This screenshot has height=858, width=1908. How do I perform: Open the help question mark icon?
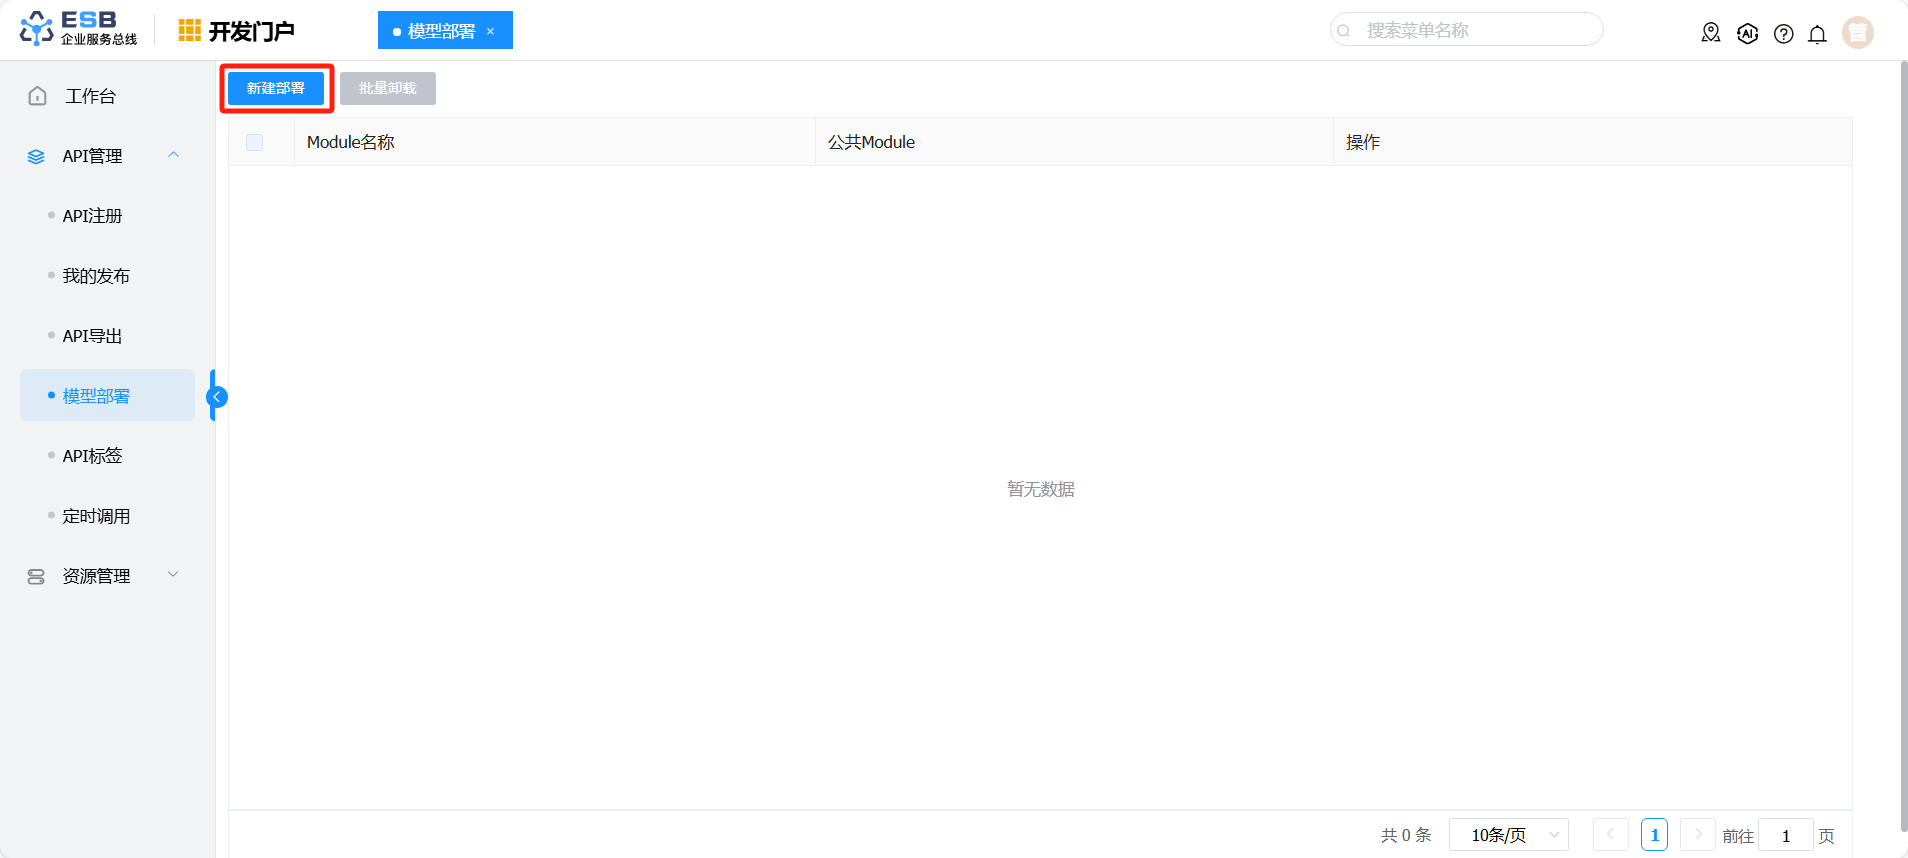point(1783,34)
